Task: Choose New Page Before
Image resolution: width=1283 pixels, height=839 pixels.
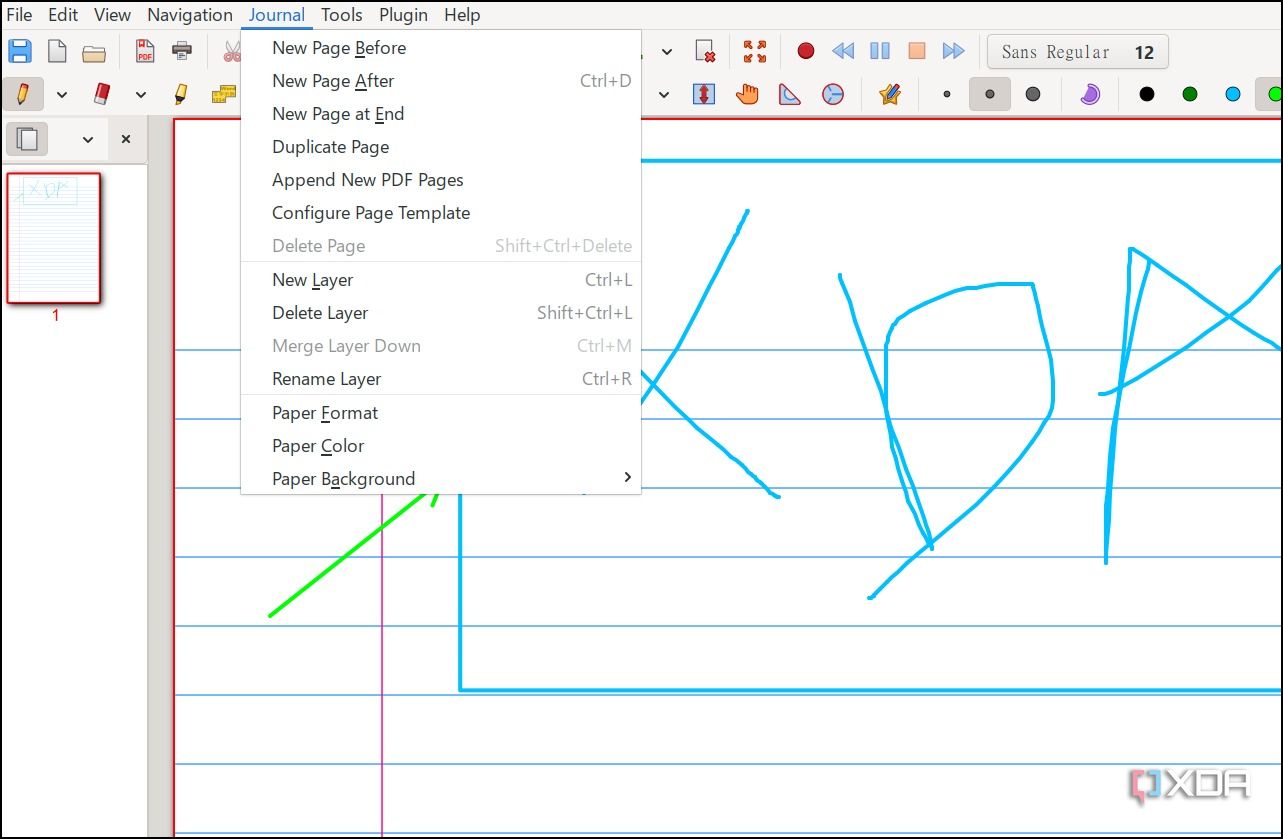Action: coord(441,48)
